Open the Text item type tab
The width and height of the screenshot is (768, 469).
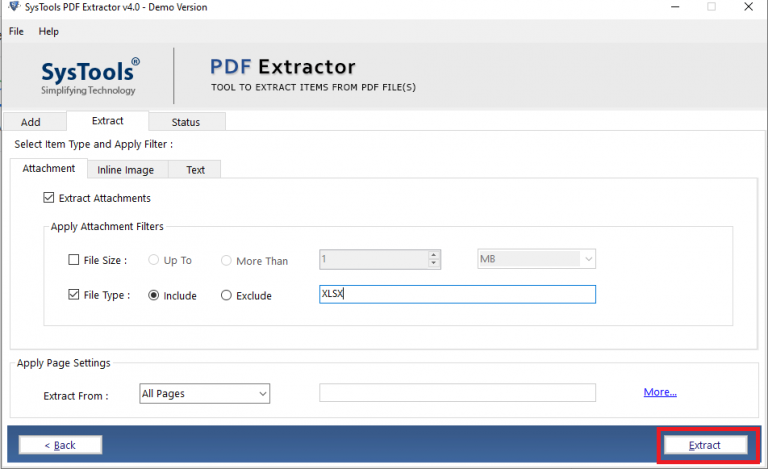195,170
